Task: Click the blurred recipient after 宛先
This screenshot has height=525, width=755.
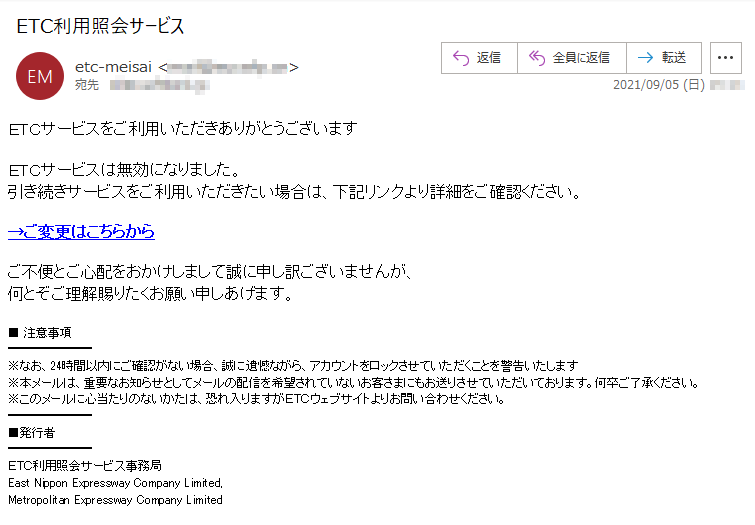Action: 159,86
